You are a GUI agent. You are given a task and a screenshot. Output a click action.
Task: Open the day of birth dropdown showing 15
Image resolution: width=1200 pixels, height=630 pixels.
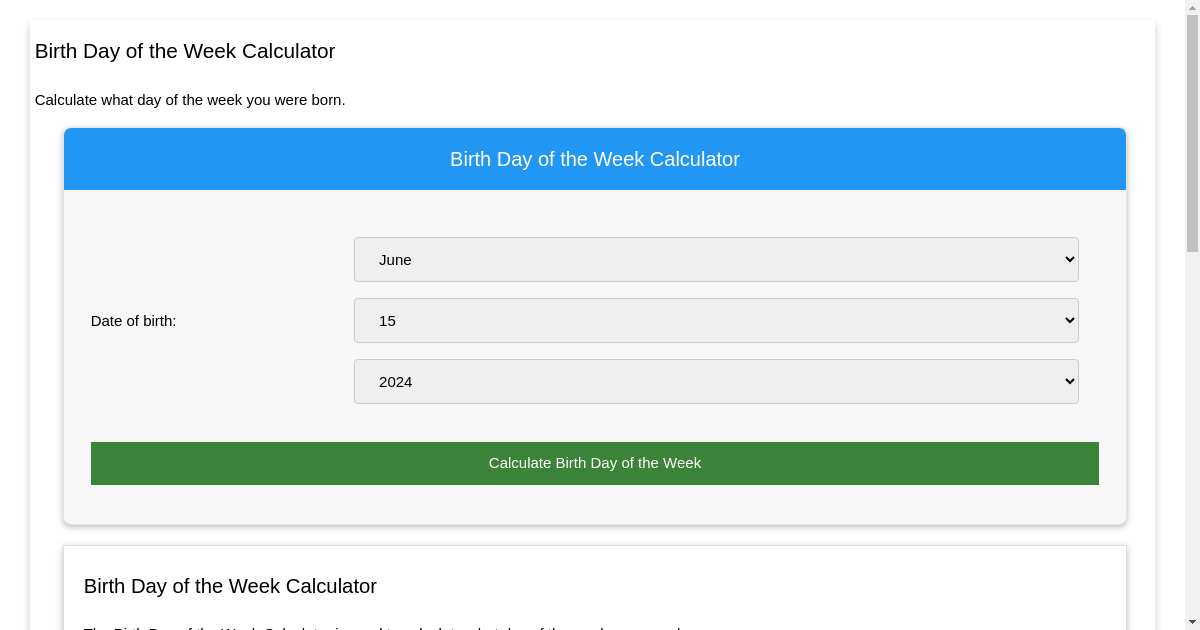coord(716,320)
